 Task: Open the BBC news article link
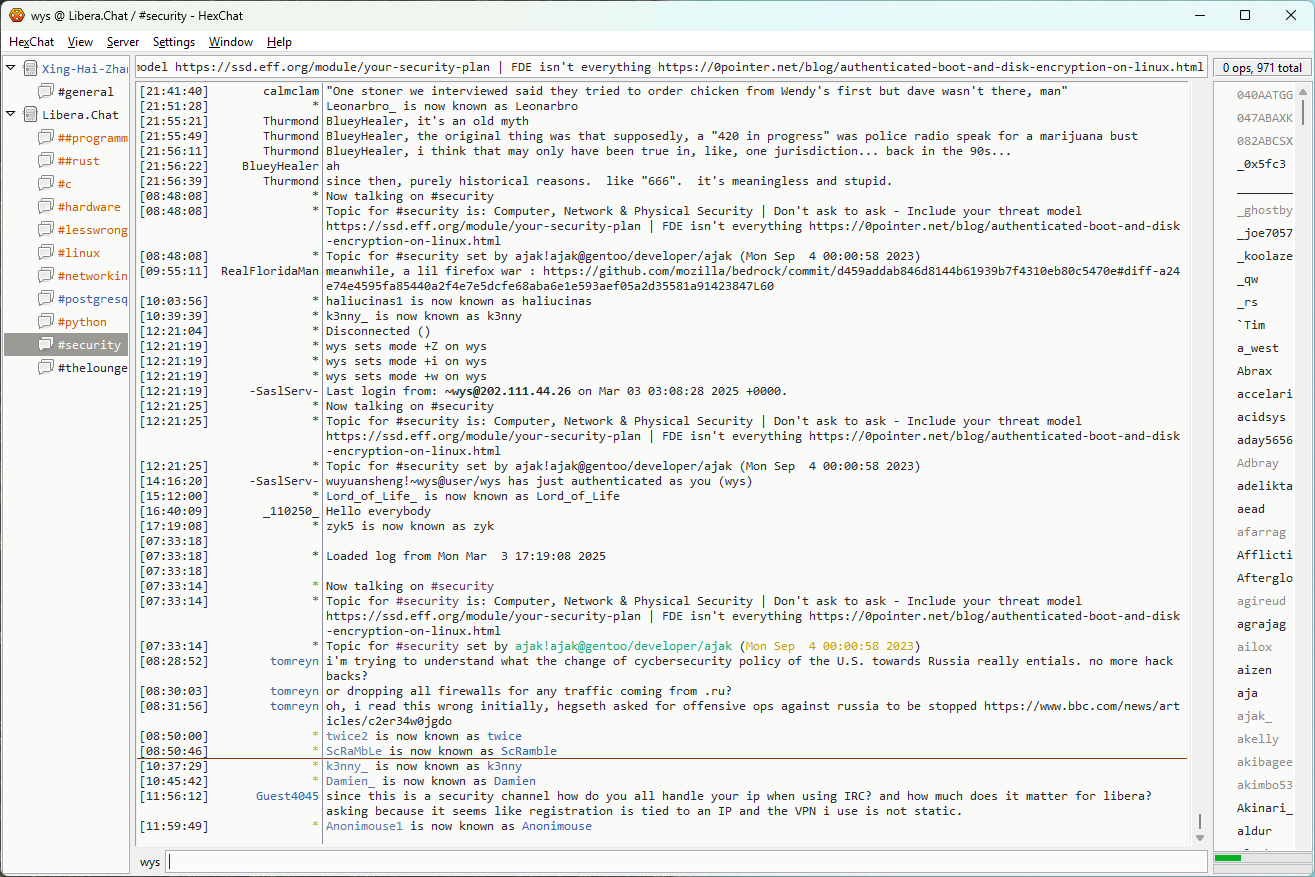click(x=1081, y=706)
